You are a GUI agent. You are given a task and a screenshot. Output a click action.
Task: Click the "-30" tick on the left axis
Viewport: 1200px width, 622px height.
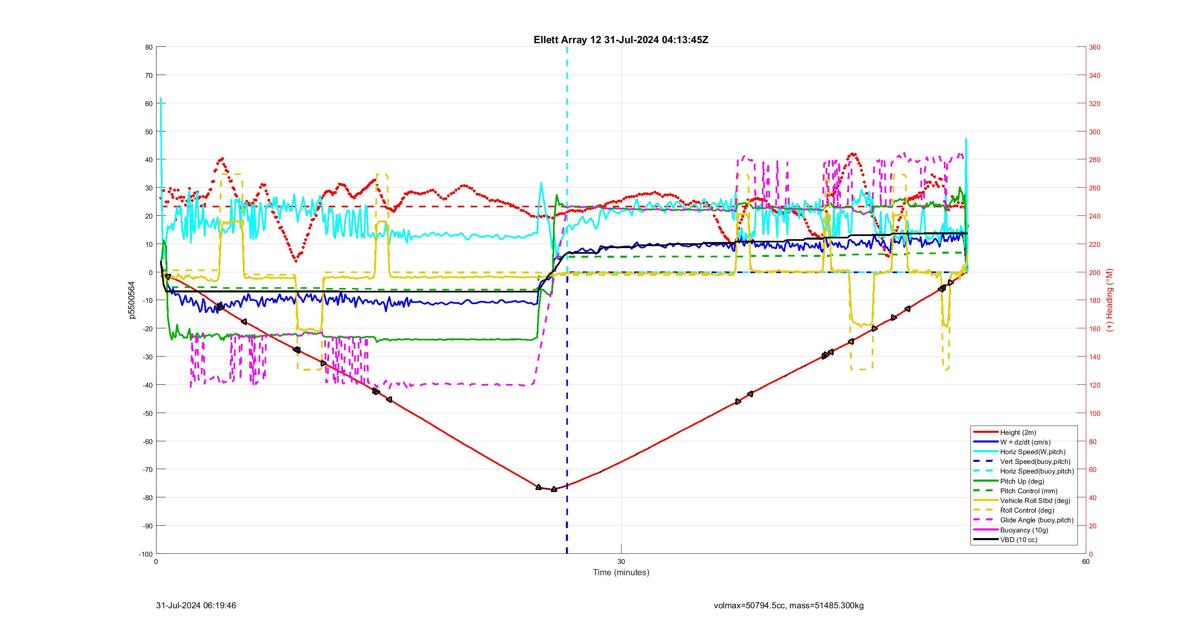147,357
